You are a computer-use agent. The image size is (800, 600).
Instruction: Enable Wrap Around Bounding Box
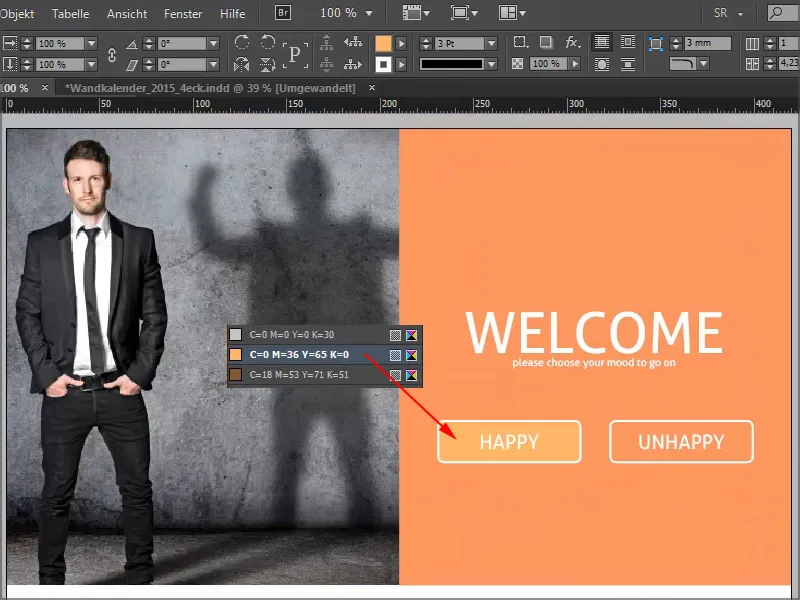(628, 42)
